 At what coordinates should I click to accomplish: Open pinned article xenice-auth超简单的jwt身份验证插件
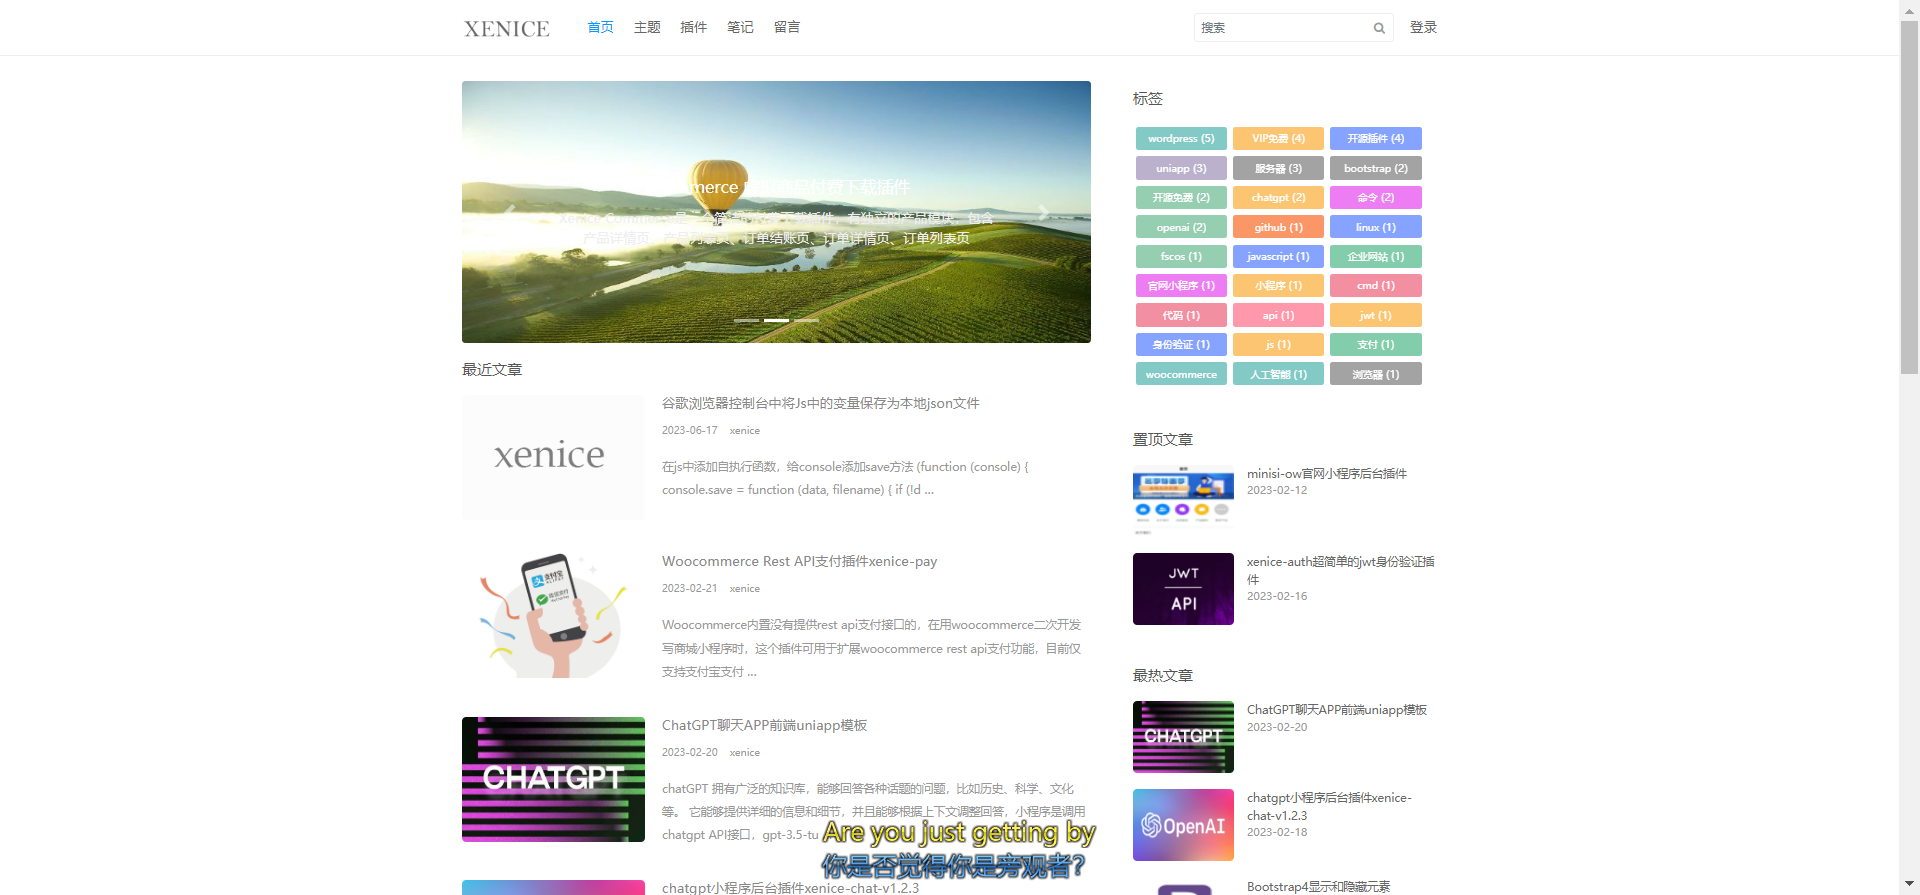coord(1340,570)
